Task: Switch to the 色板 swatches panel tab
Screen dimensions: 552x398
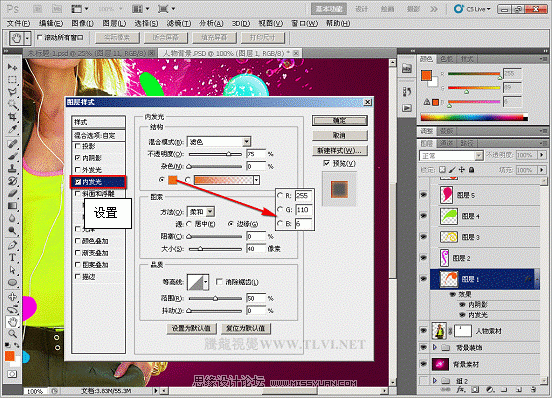Action: [x=447, y=59]
